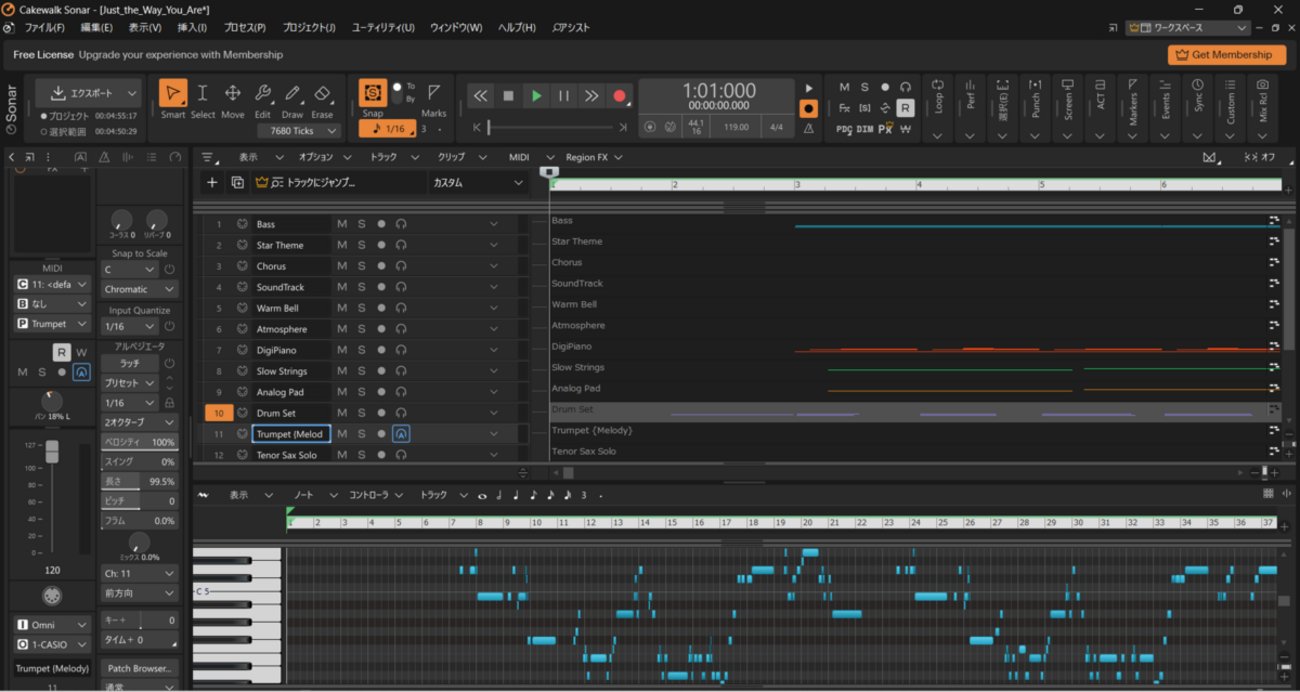Click the Screen module icon
Image resolution: width=1300 pixels, height=692 pixels.
pos(1068,86)
